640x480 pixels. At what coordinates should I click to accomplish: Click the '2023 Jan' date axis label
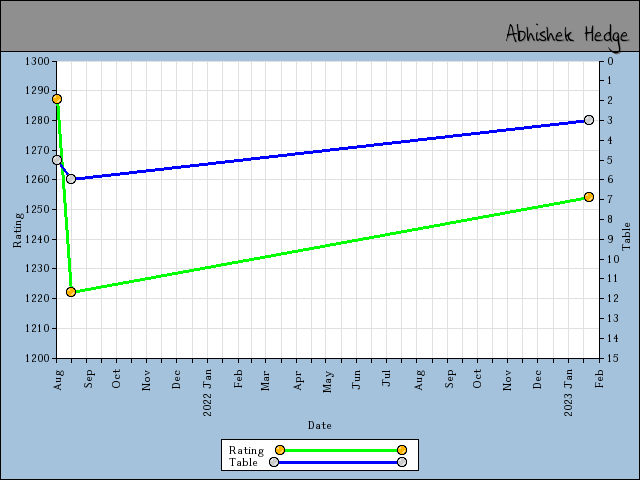pyautogui.click(x=568, y=392)
